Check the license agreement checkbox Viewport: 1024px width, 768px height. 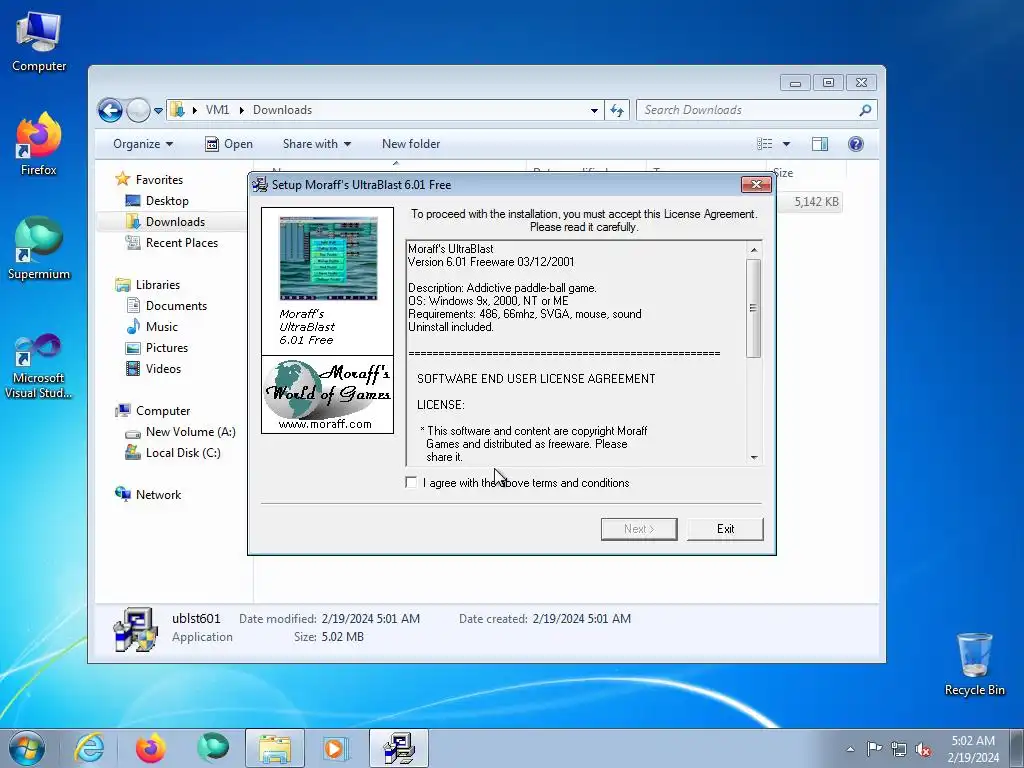tap(411, 483)
